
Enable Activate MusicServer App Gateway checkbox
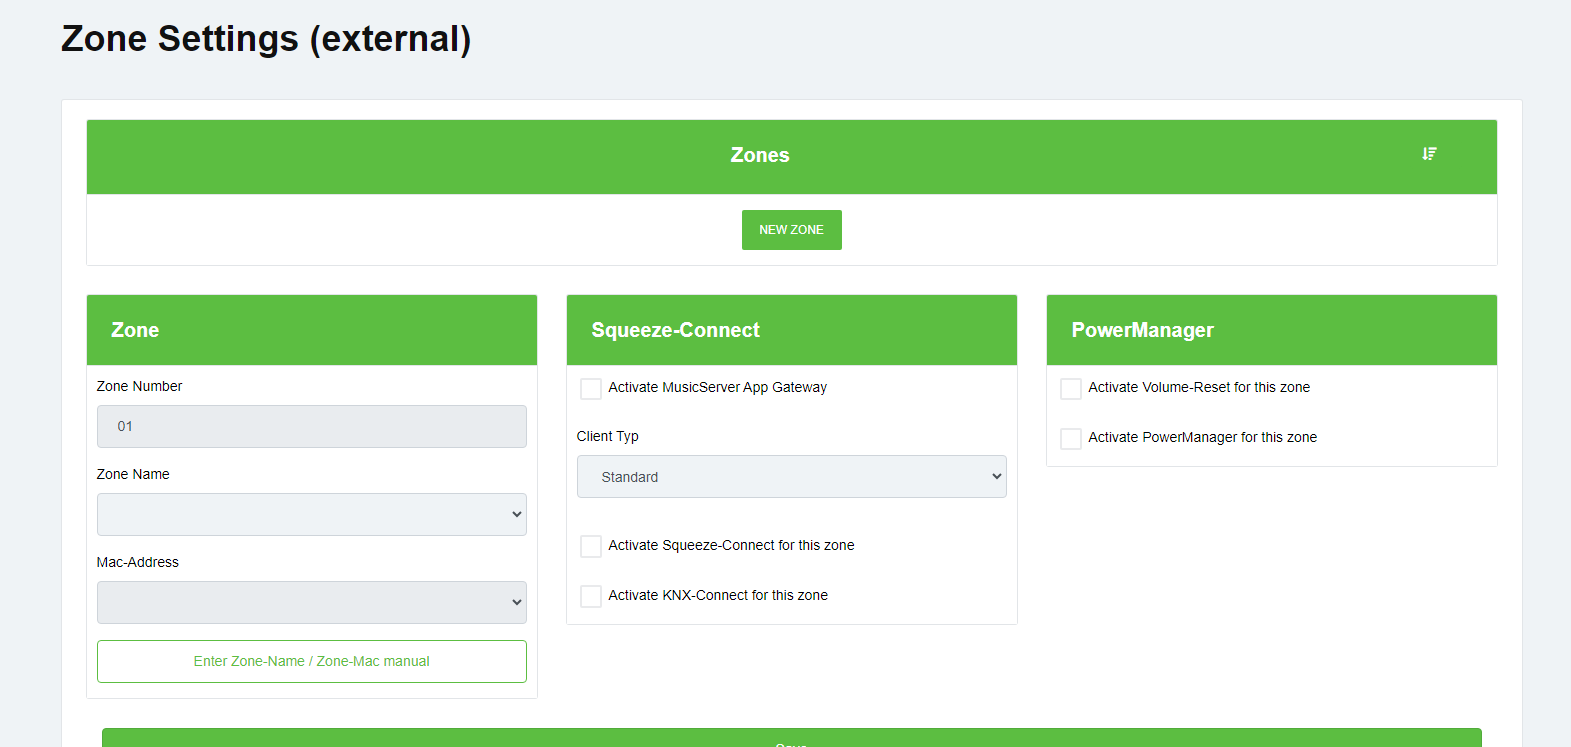pyautogui.click(x=591, y=389)
